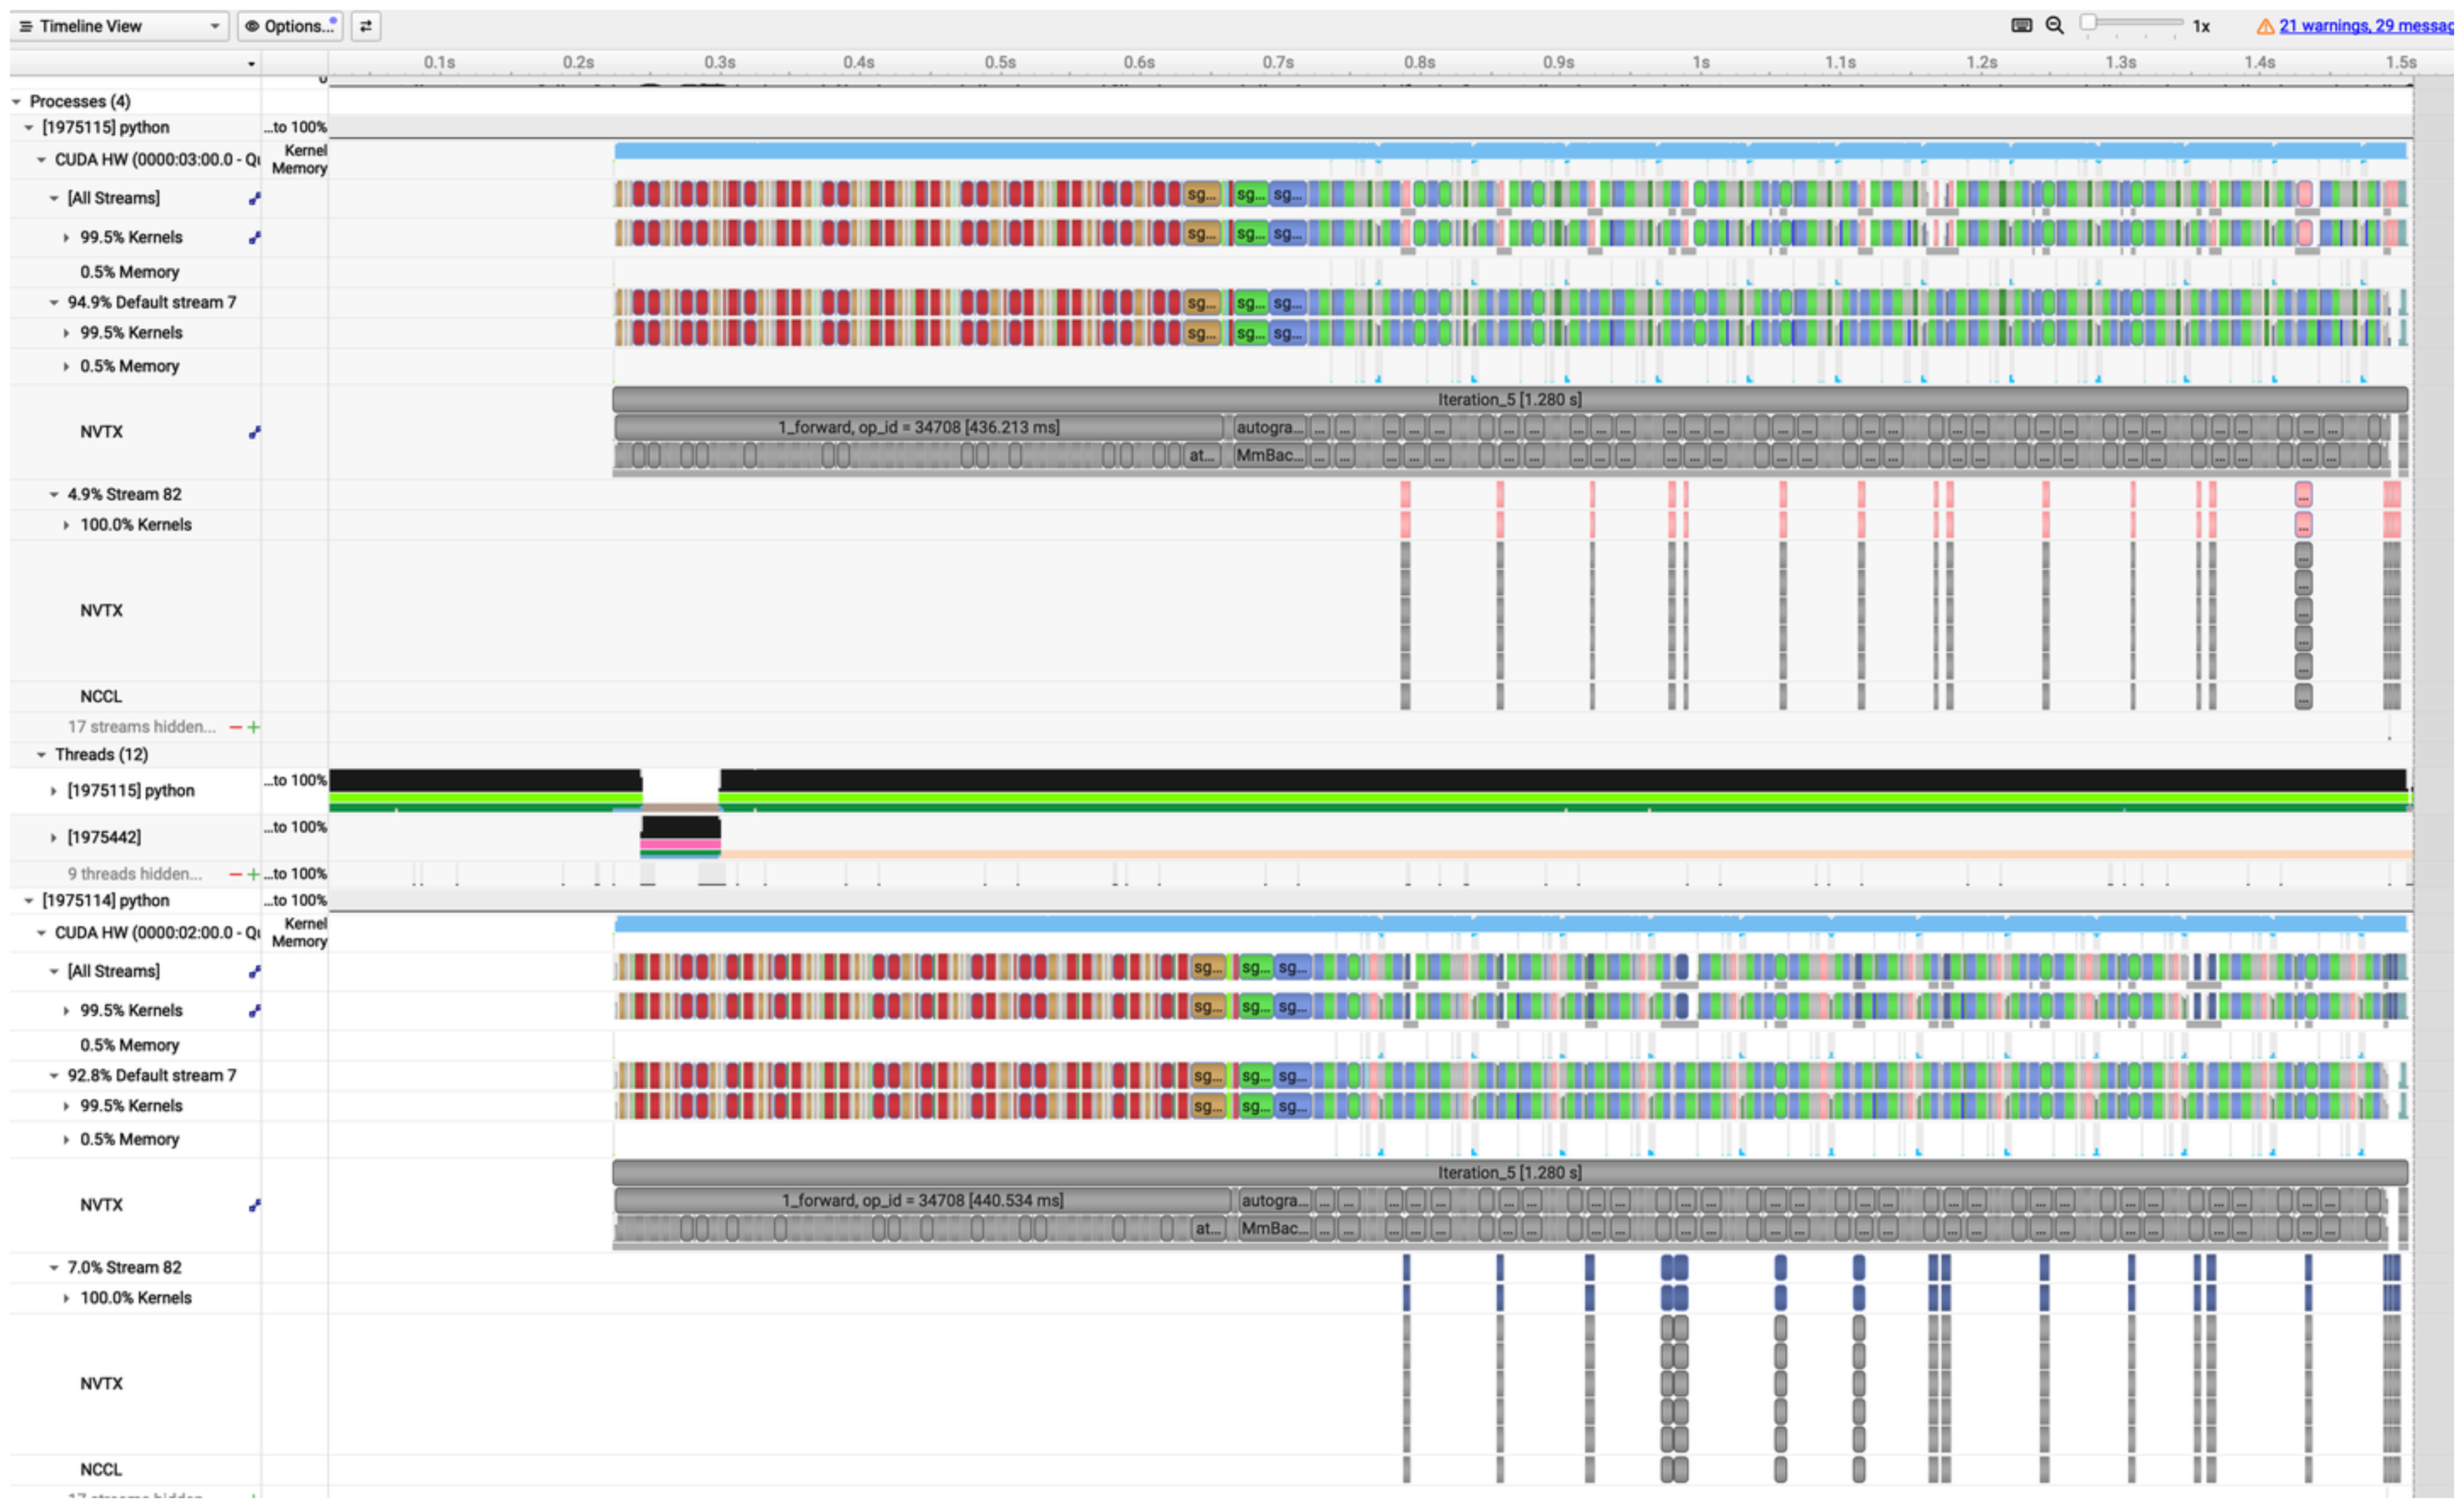Click the blue pin icon beside [All Streams]
This screenshot has height=1508, width=2464.
click(256, 197)
